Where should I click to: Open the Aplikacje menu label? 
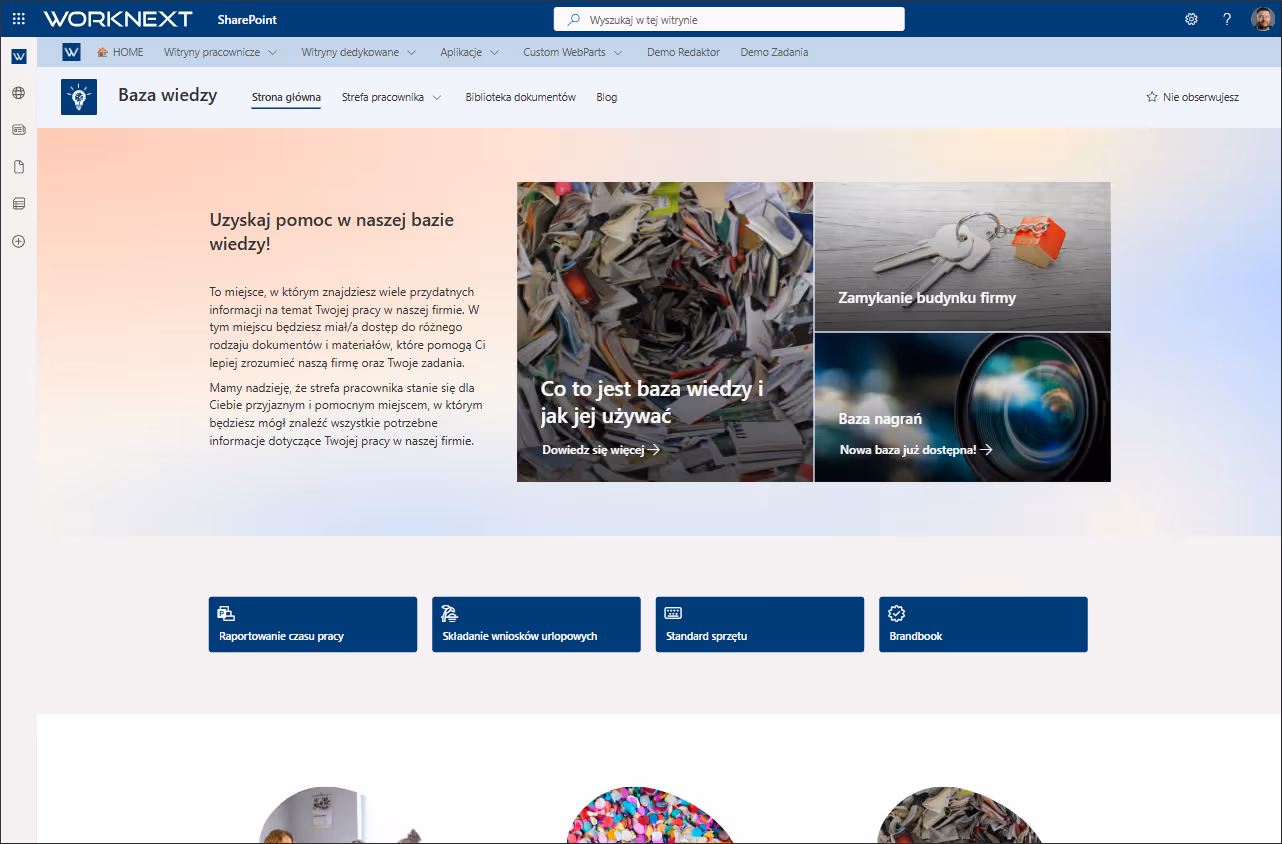[461, 52]
